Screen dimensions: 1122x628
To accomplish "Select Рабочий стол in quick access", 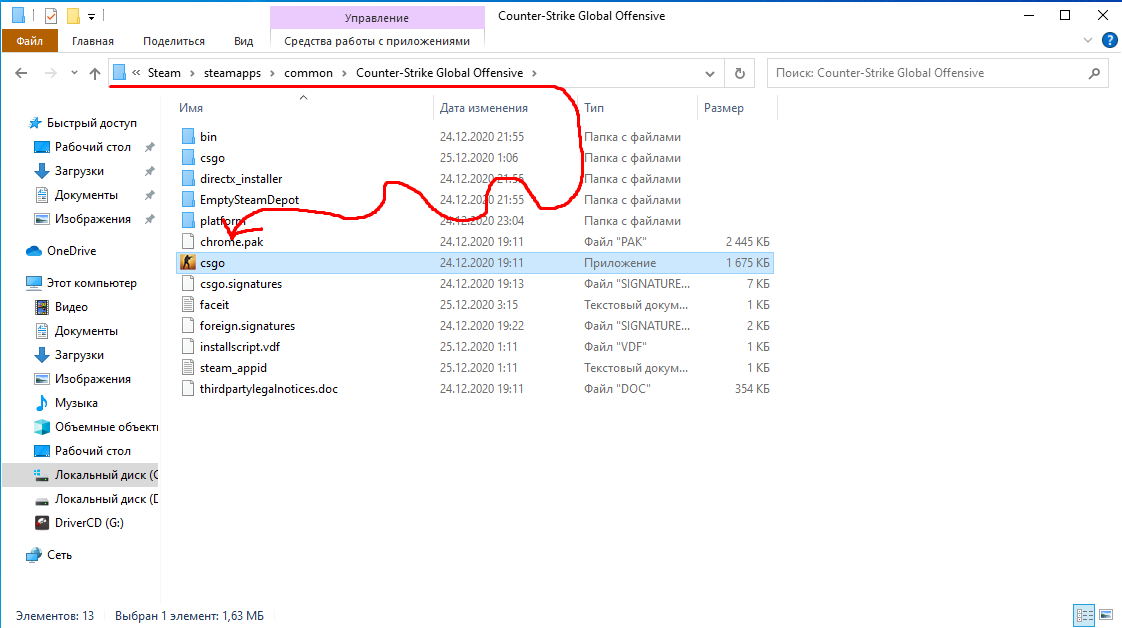I will (x=92, y=147).
